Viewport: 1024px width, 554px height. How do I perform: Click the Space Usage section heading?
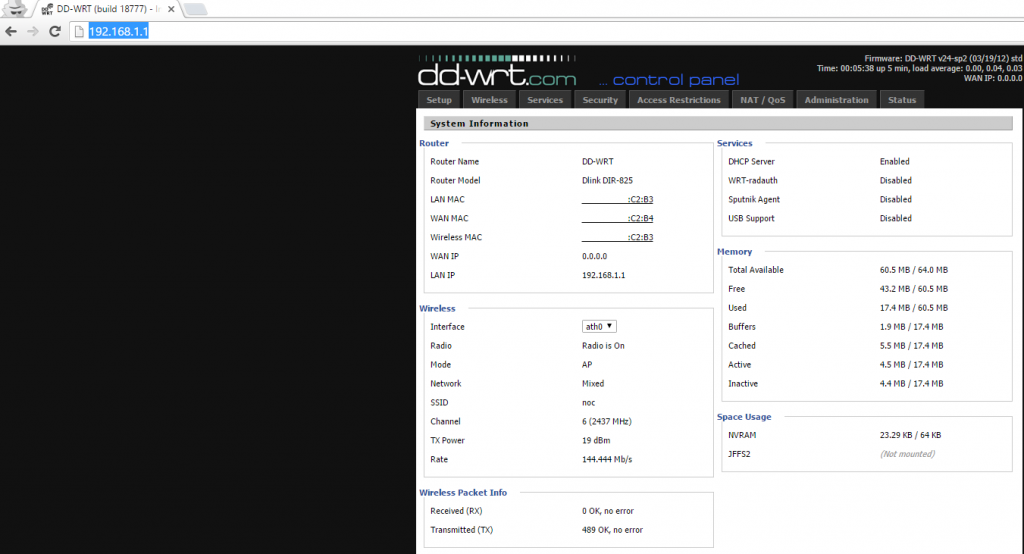coord(744,417)
